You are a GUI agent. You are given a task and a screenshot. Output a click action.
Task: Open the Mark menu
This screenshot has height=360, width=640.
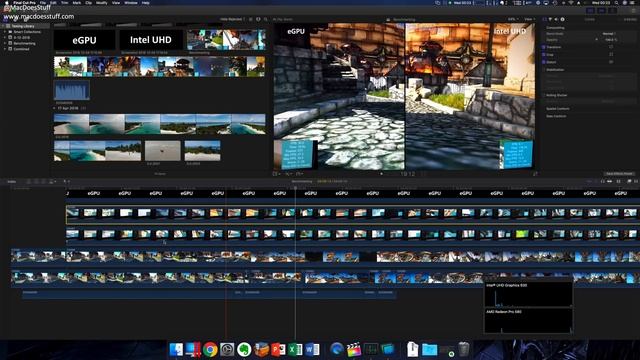77,3
